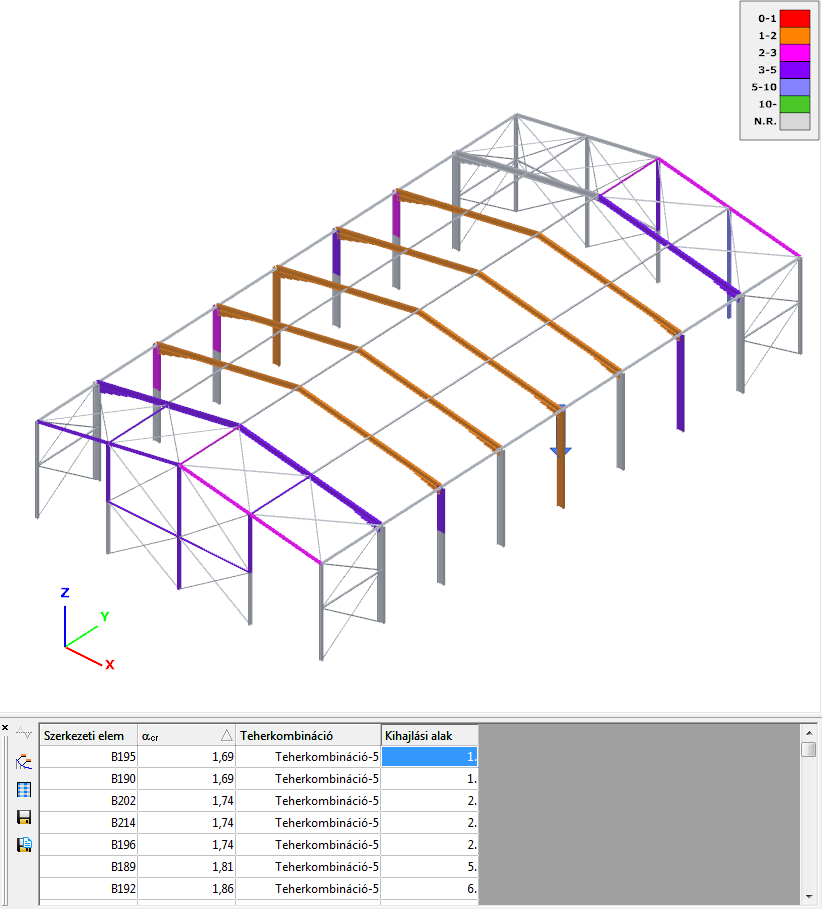Click the Teherkombináció column header
Viewport: 822px width, 909px height.
(x=308, y=736)
